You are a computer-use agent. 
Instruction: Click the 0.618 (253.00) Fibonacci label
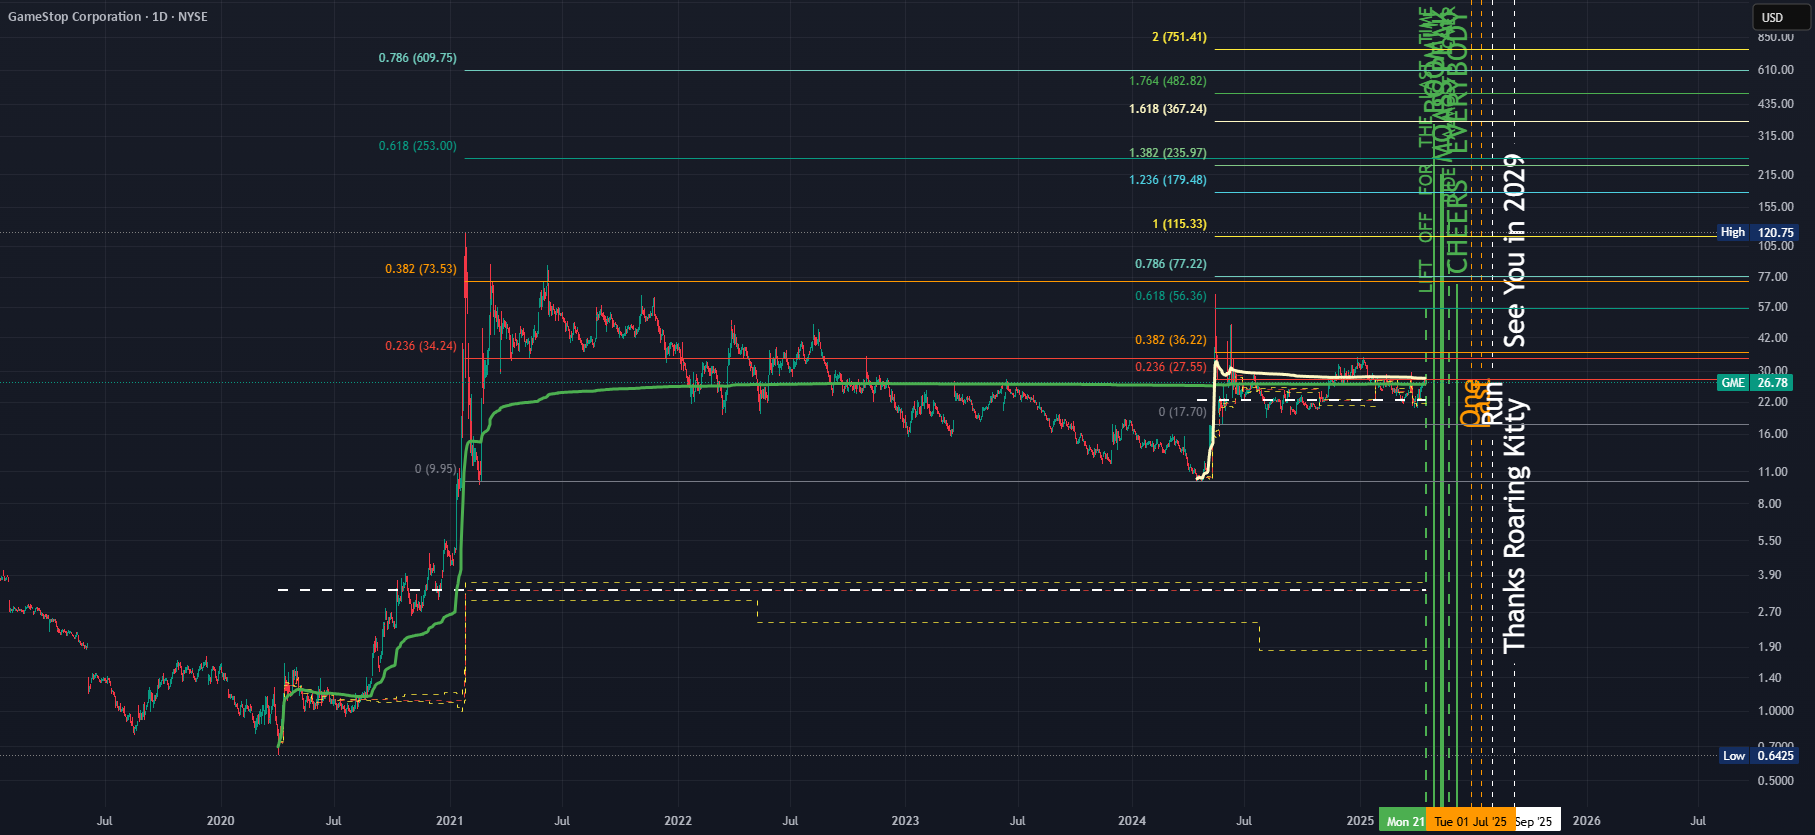[417, 146]
